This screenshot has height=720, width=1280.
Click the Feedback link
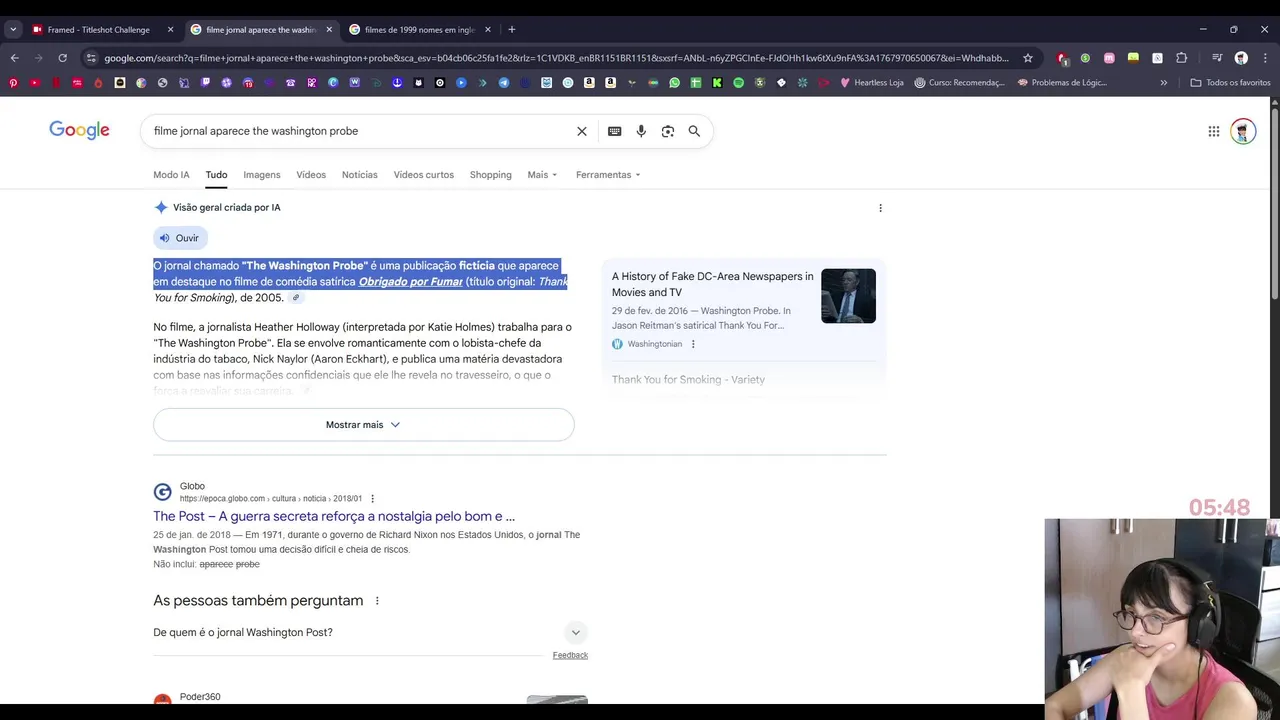pyautogui.click(x=570, y=655)
